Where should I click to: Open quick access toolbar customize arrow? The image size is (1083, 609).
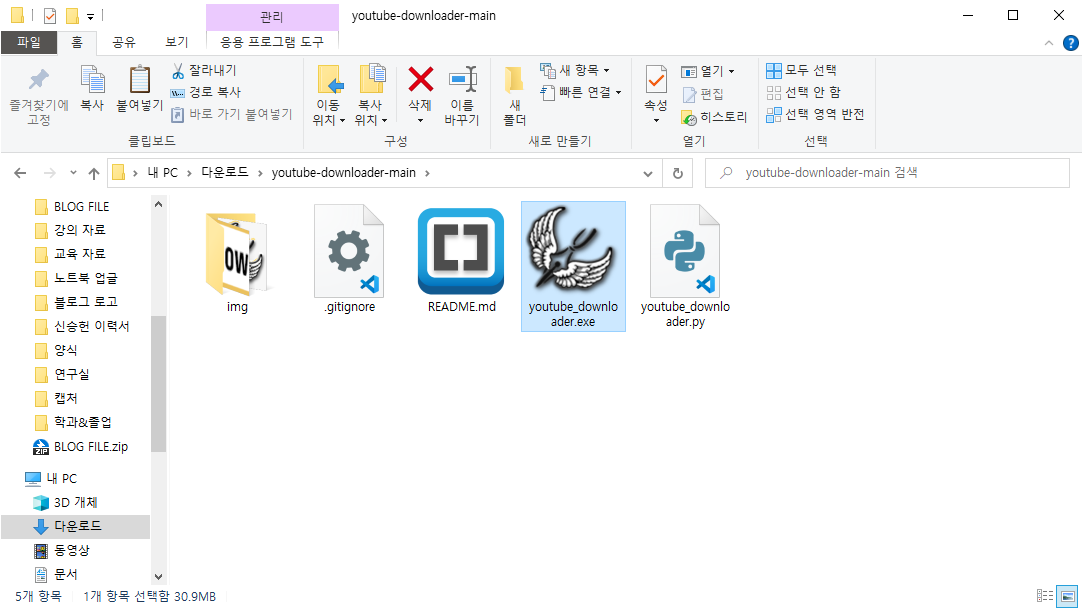click(x=90, y=16)
